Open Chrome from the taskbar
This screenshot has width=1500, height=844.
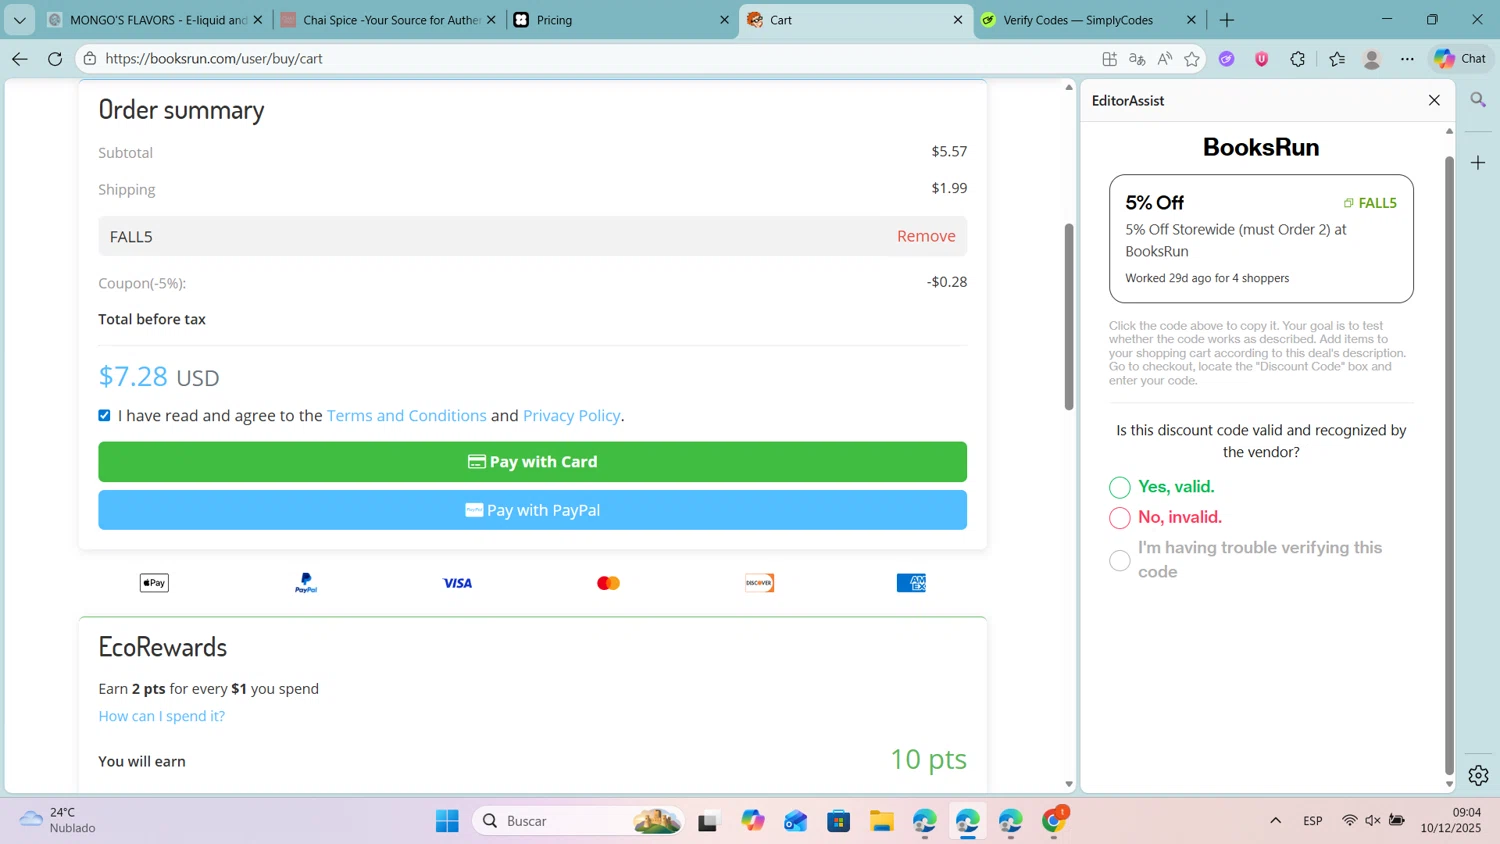(1054, 821)
